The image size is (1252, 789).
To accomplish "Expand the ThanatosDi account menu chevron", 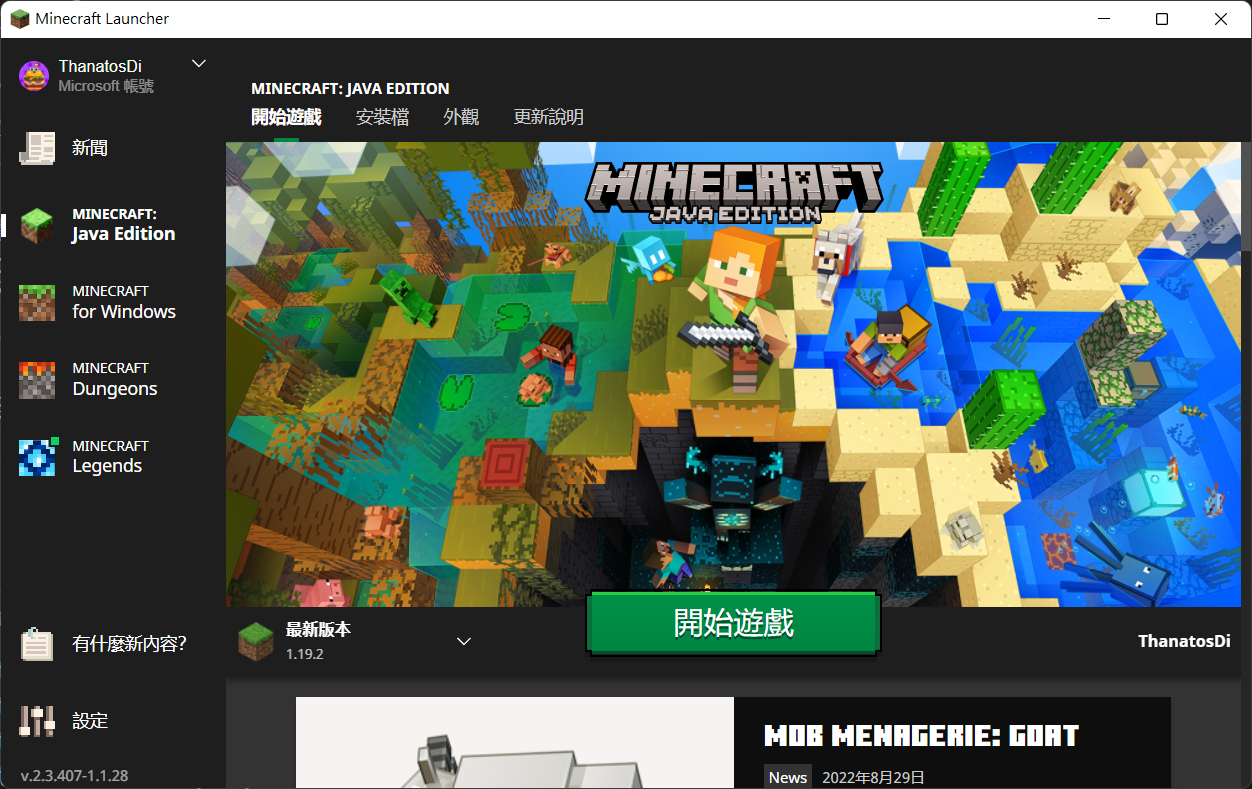I will click(199, 64).
